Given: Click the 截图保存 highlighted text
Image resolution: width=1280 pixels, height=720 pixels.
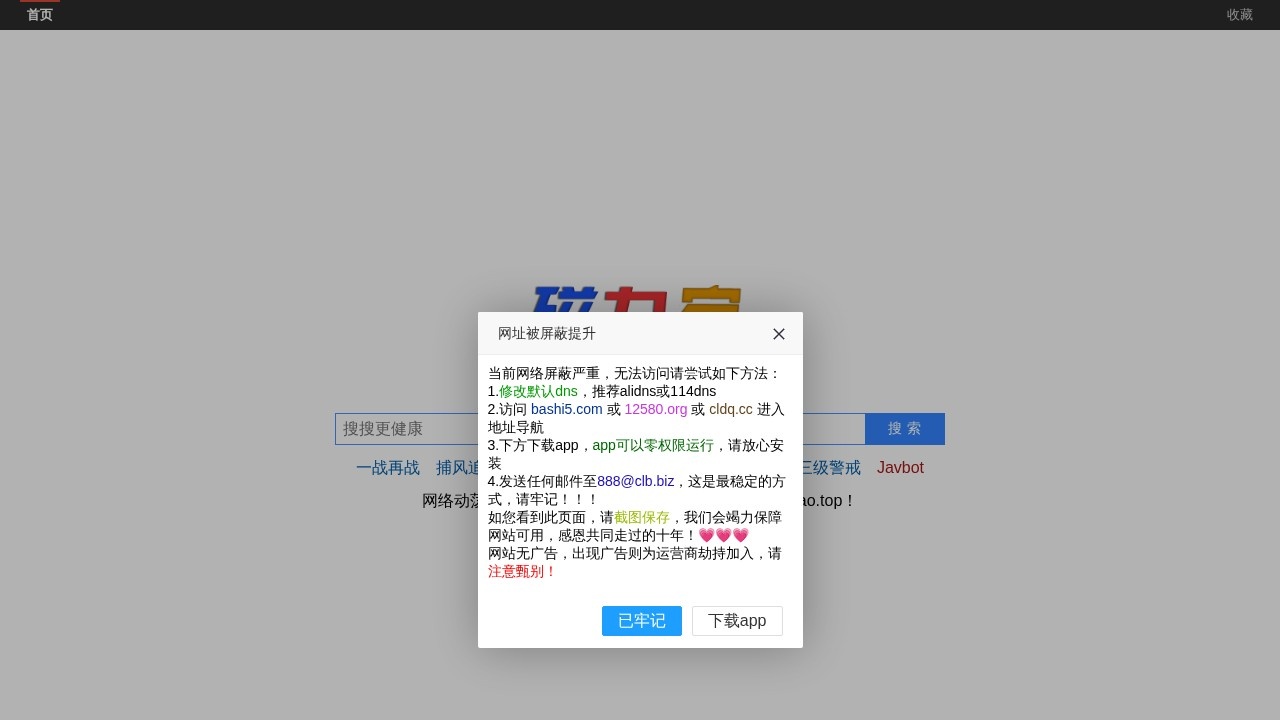Looking at the screenshot, I should pos(642,517).
